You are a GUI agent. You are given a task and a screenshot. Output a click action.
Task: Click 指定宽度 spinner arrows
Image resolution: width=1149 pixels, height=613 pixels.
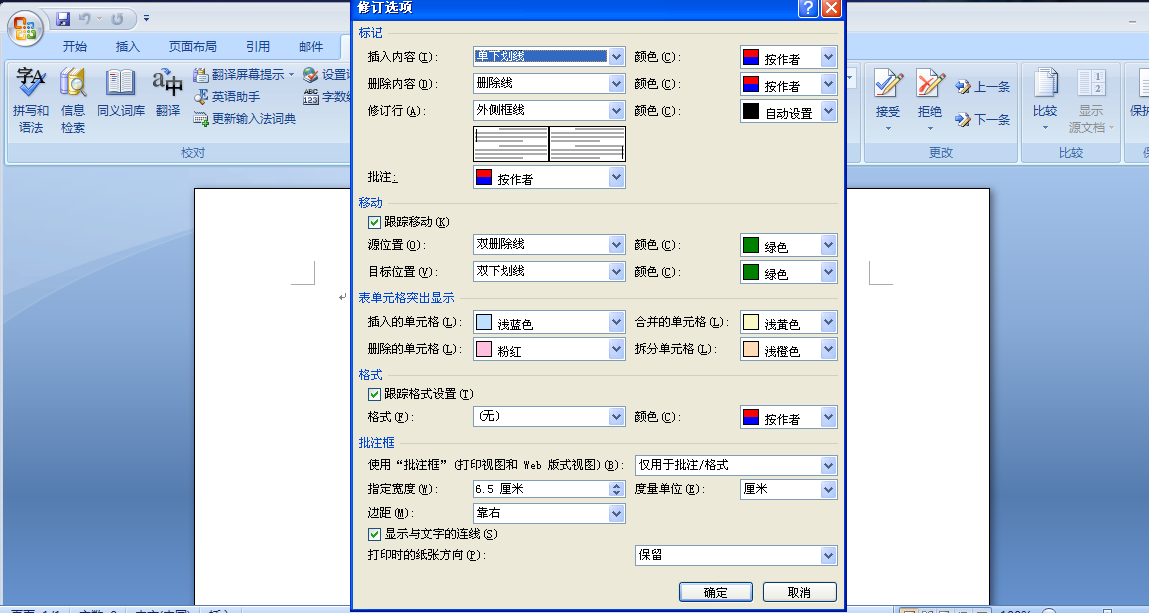click(x=617, y=489)
